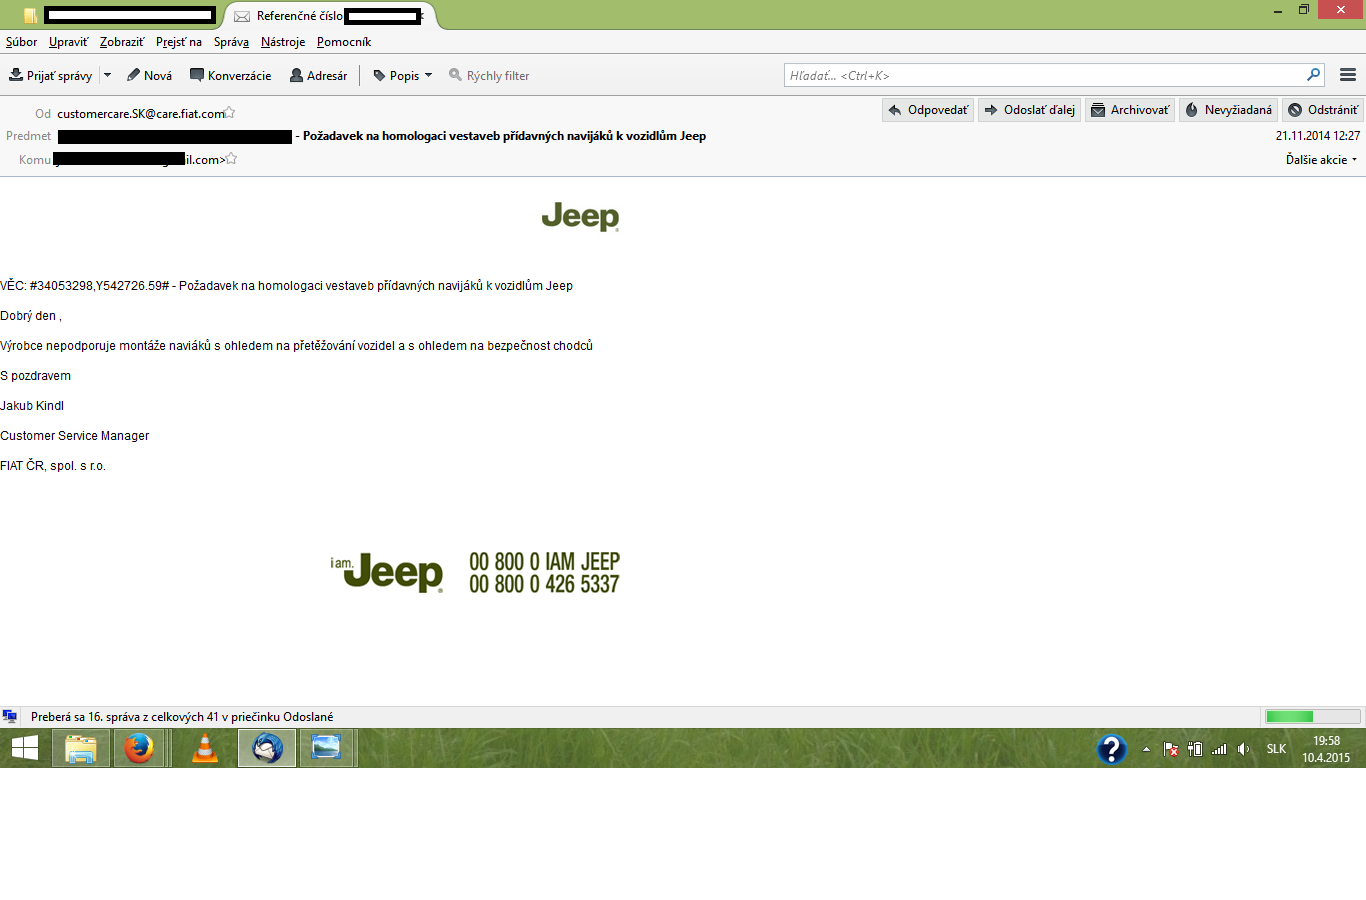Image resolution: width=1366 pixels, height=900 pixels.
Task: Toggle the Rýchly filter
Action: pyautogui.click(x=489, y=75)
